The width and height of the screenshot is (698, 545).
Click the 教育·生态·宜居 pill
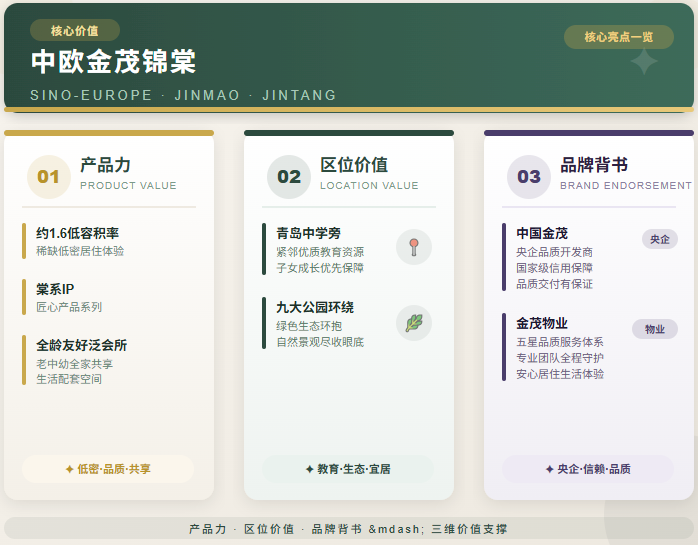point(348,469)
